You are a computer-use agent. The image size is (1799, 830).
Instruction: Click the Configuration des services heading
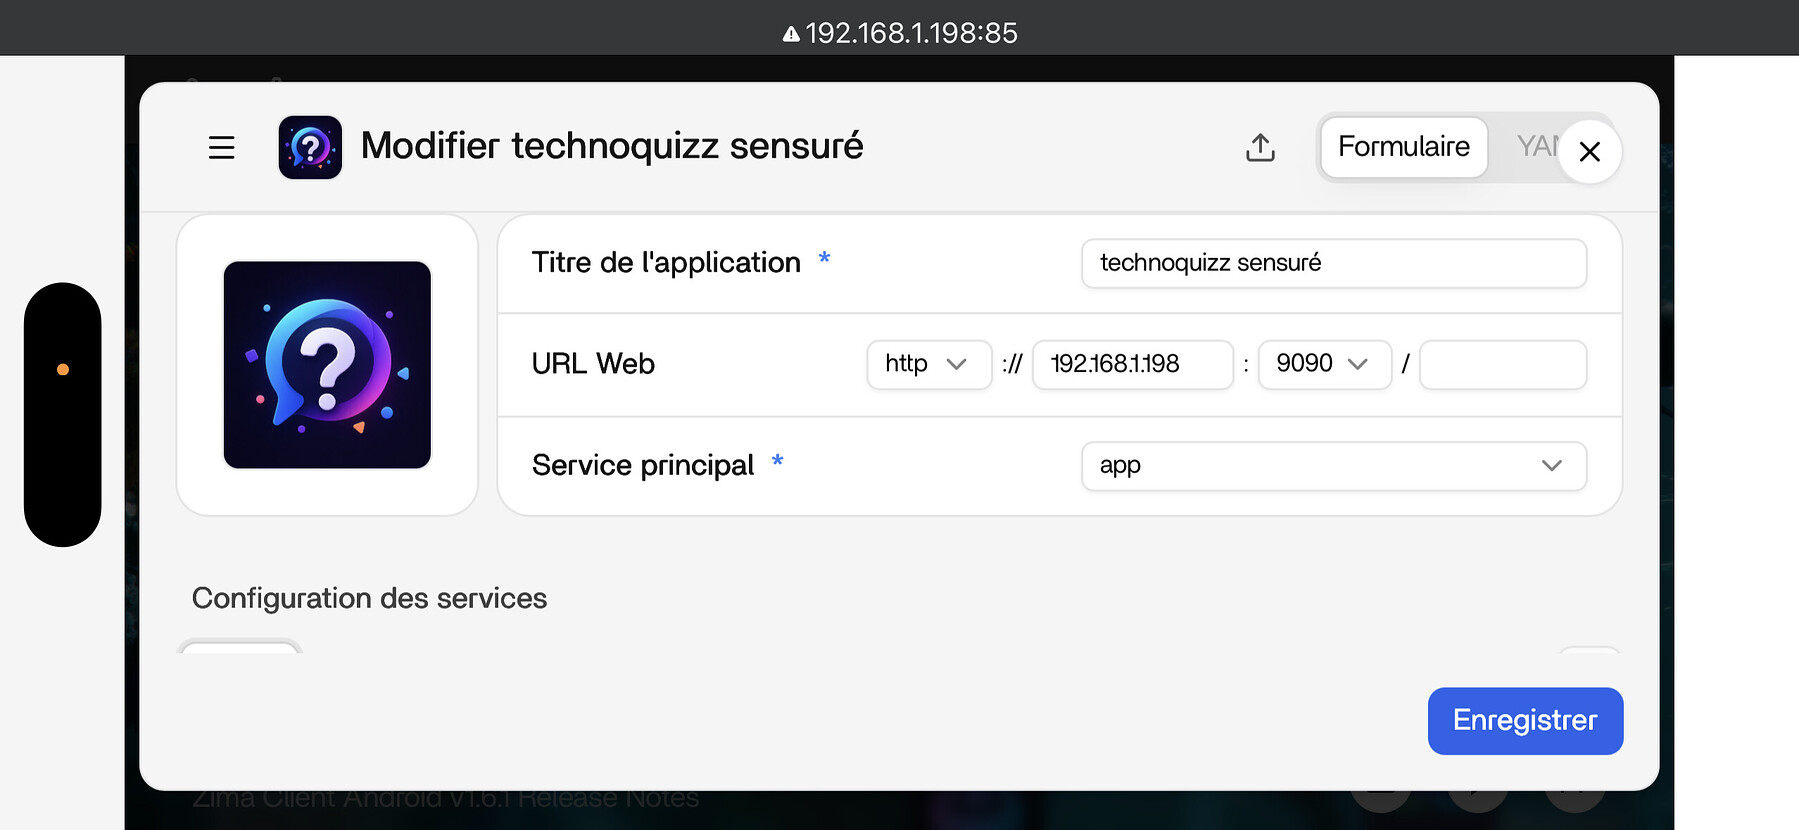click(x=369, y=598)
